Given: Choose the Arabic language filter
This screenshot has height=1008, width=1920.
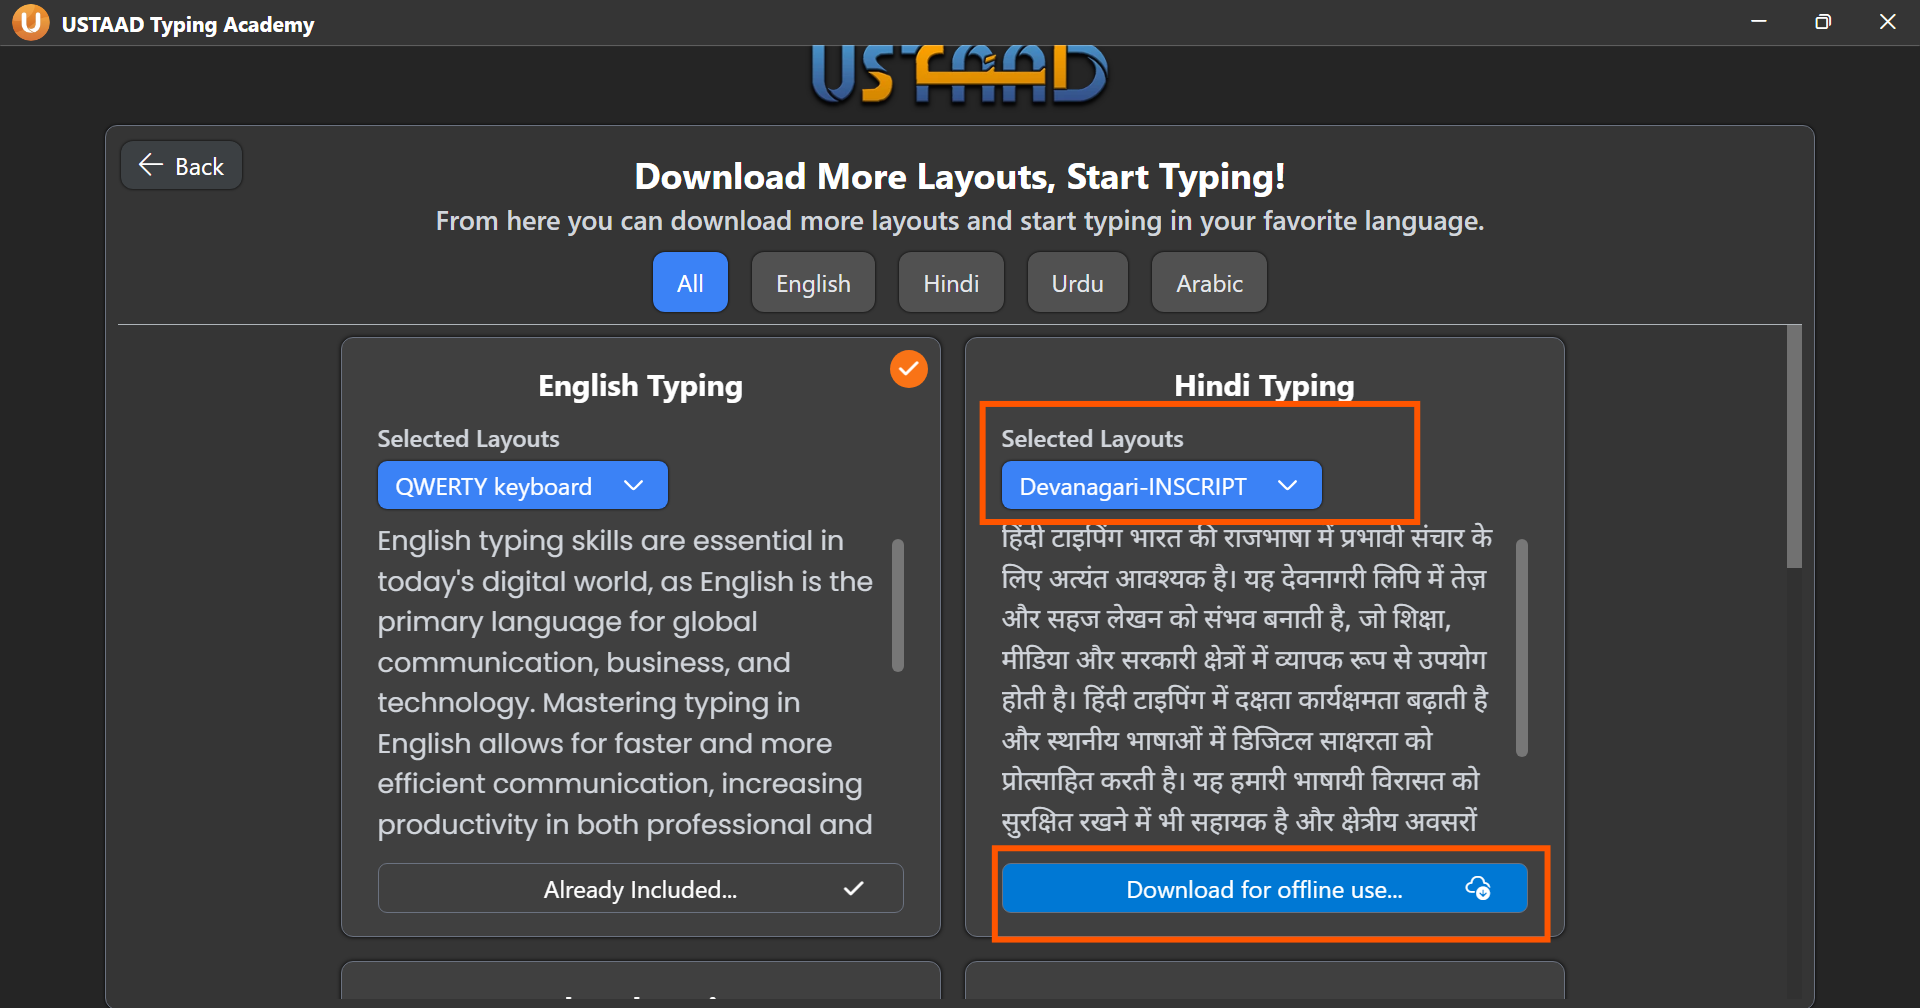Looking at the screenshot, I should pos(1209,283).
